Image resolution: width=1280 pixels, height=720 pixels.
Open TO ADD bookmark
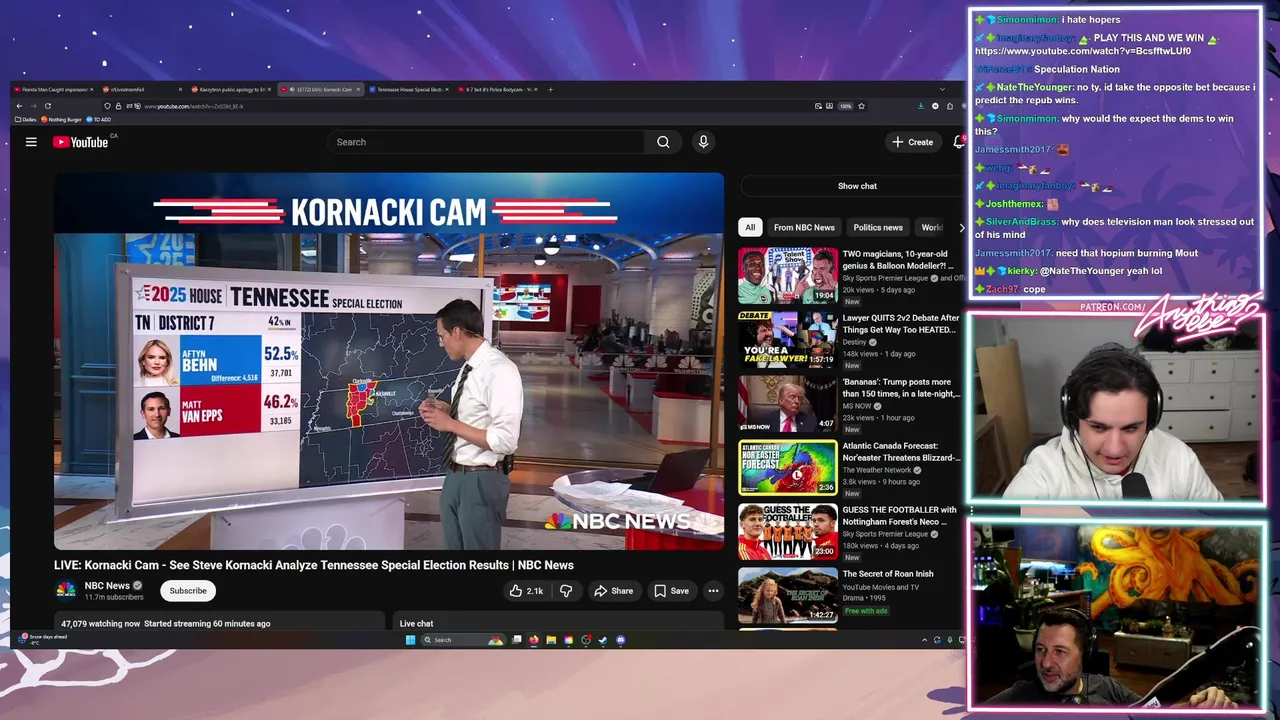coord(98,119)
